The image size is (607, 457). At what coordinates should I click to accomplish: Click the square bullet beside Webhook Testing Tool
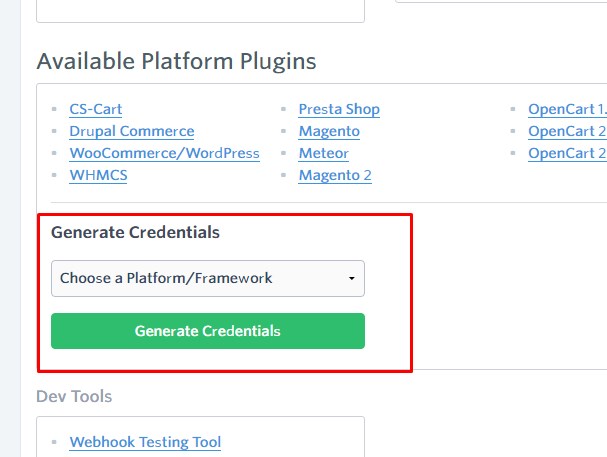click(54, 442)
